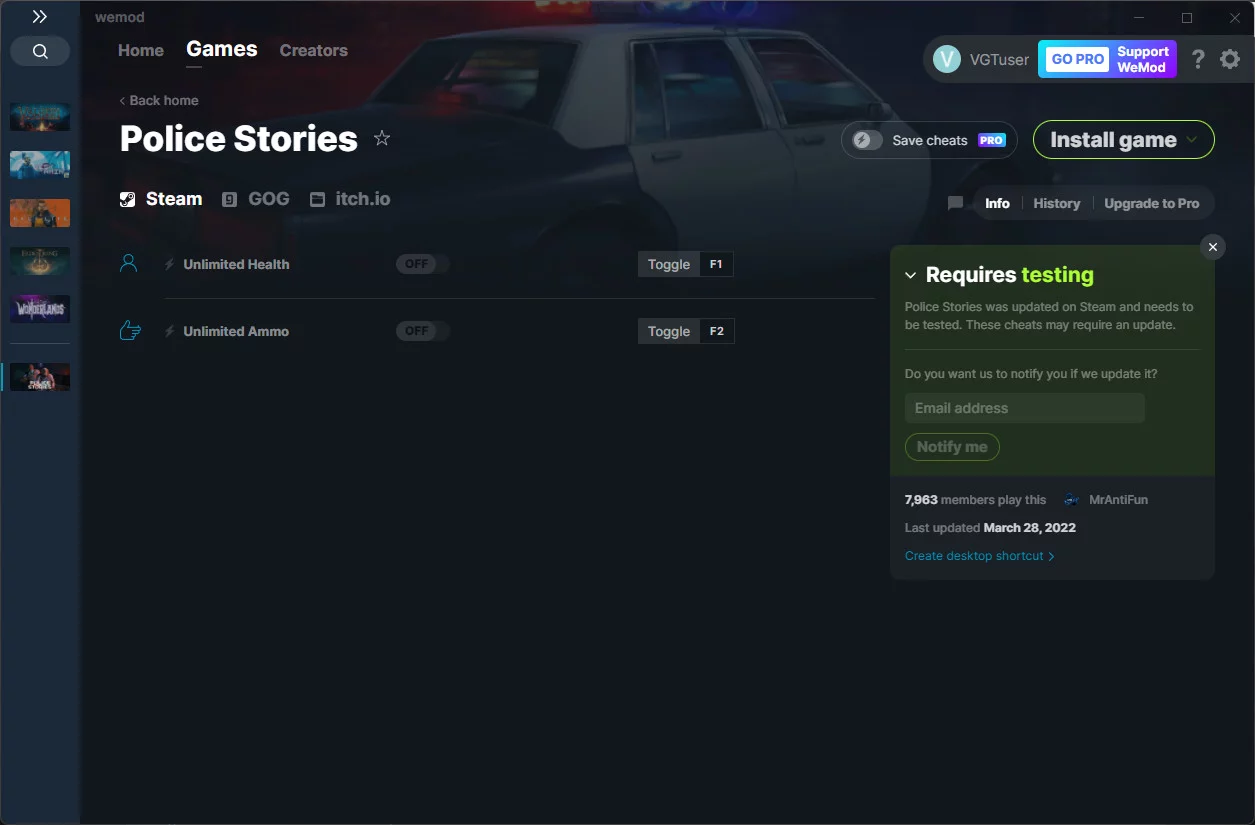Click the GO PRO button

(x=1077, y=59)
